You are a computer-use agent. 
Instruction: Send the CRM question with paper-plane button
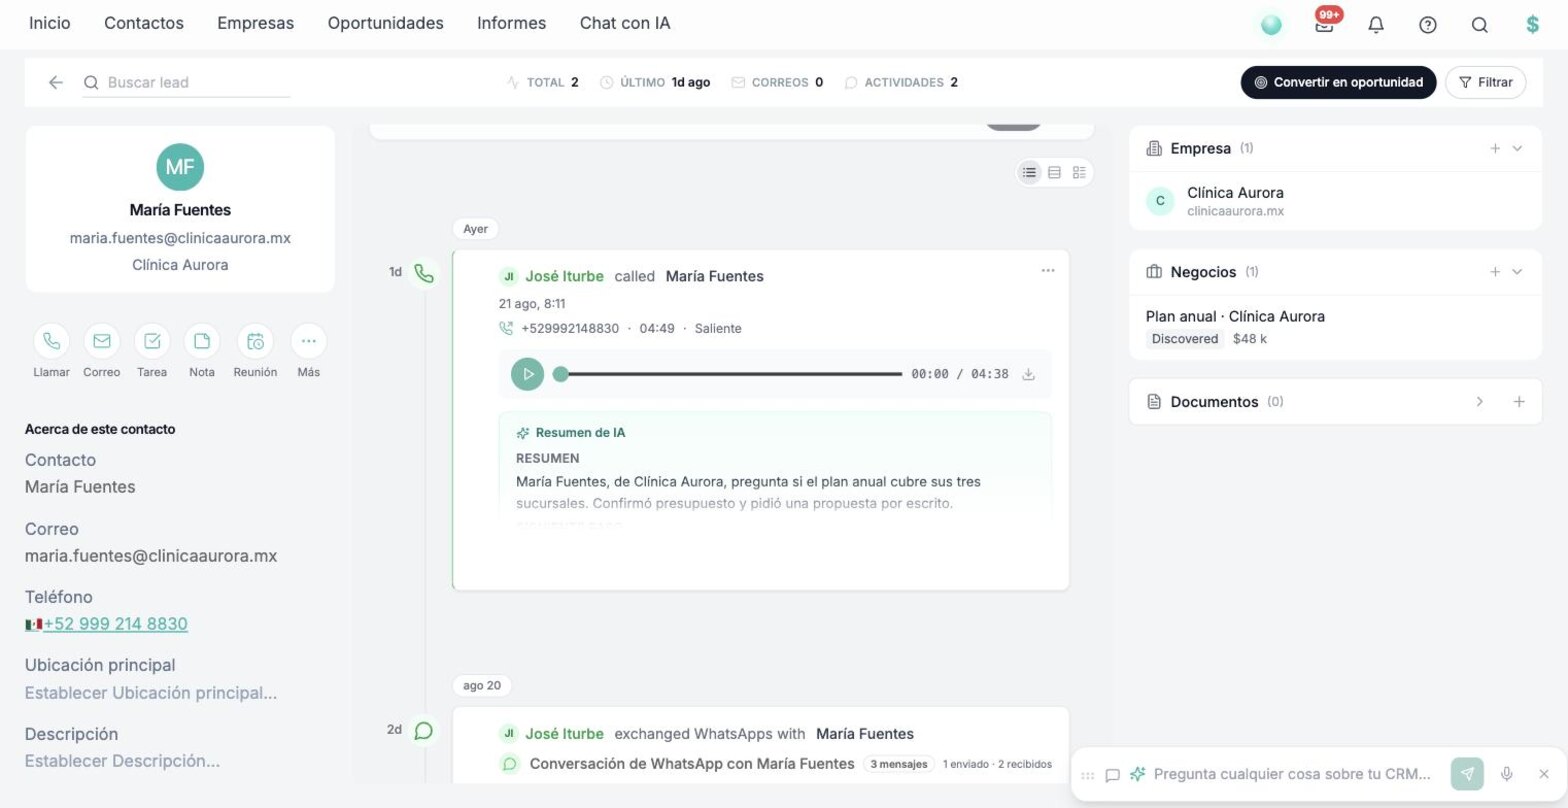1468,774
